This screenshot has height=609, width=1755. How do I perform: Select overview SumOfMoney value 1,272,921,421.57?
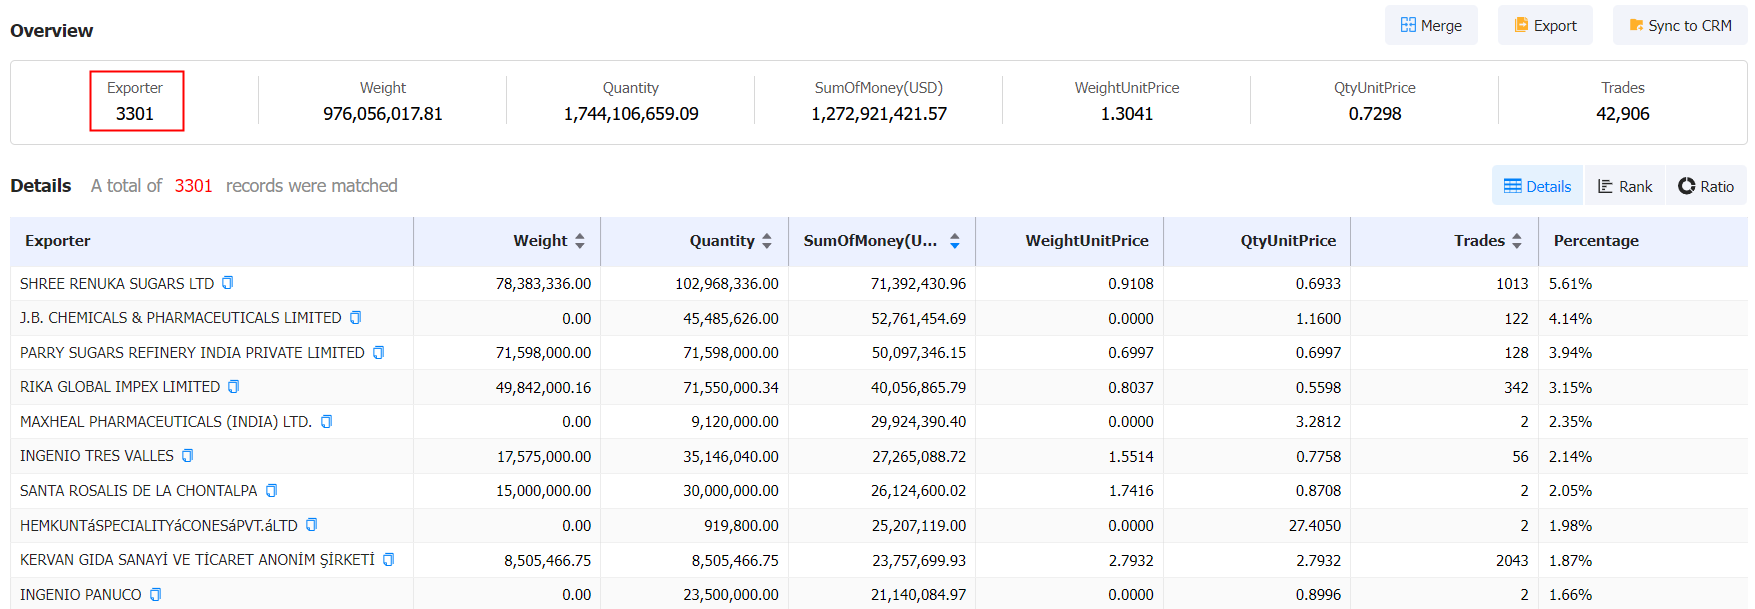879,114
